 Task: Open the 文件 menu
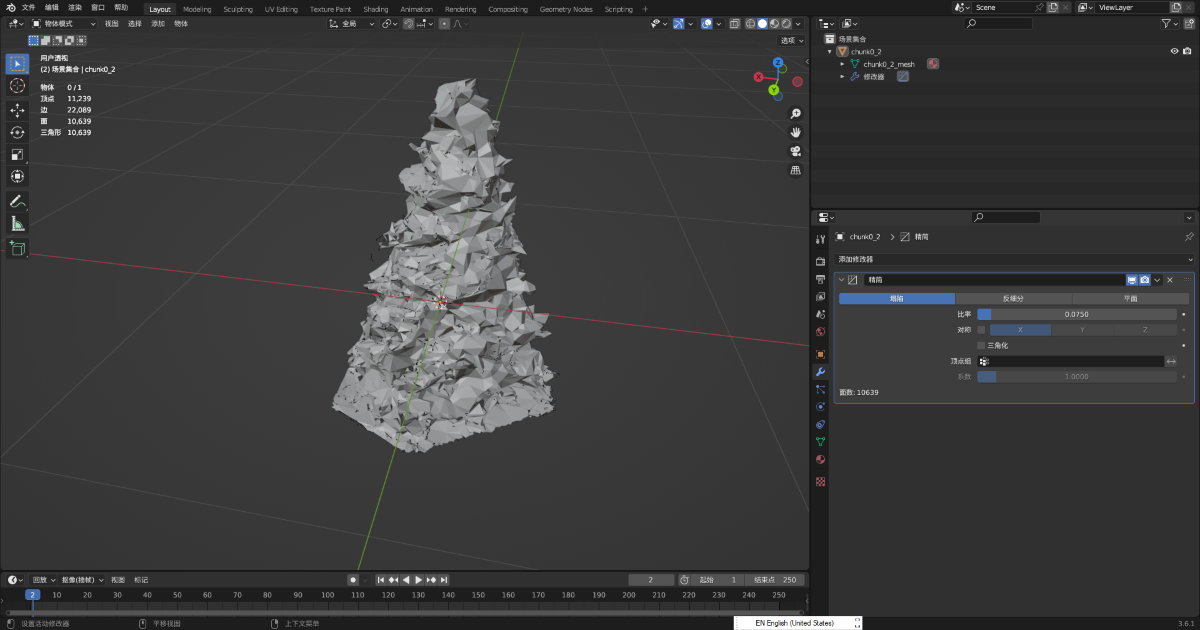(x=28, y=7)
